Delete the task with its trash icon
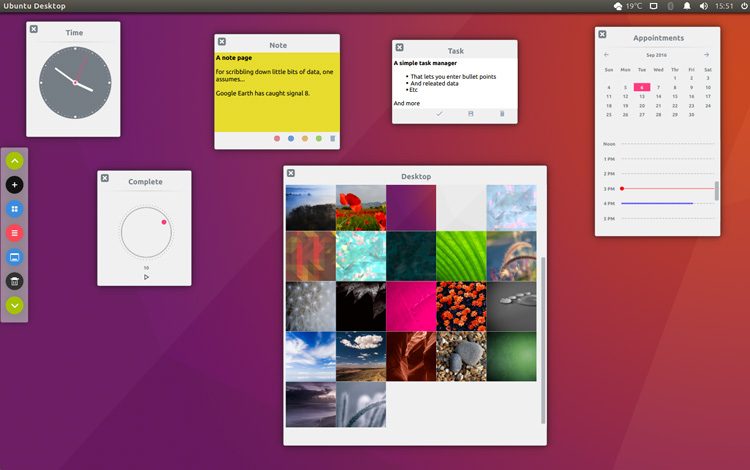Viewport: 750px width, 470px height. click(x=502, y=114)
